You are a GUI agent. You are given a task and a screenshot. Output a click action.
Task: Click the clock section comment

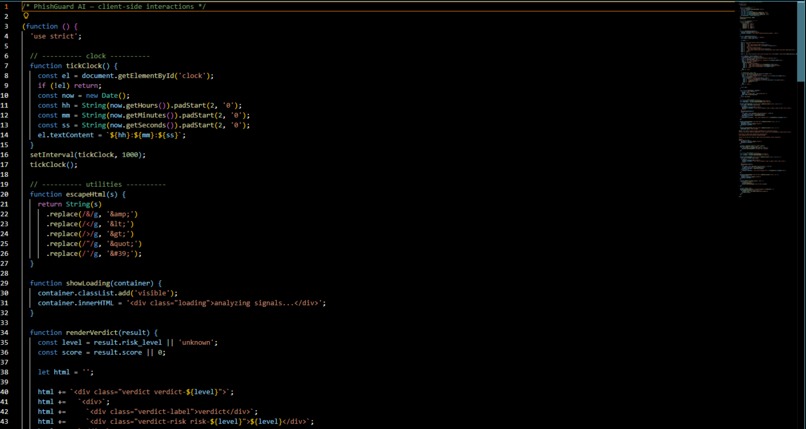tap(89, 56)
